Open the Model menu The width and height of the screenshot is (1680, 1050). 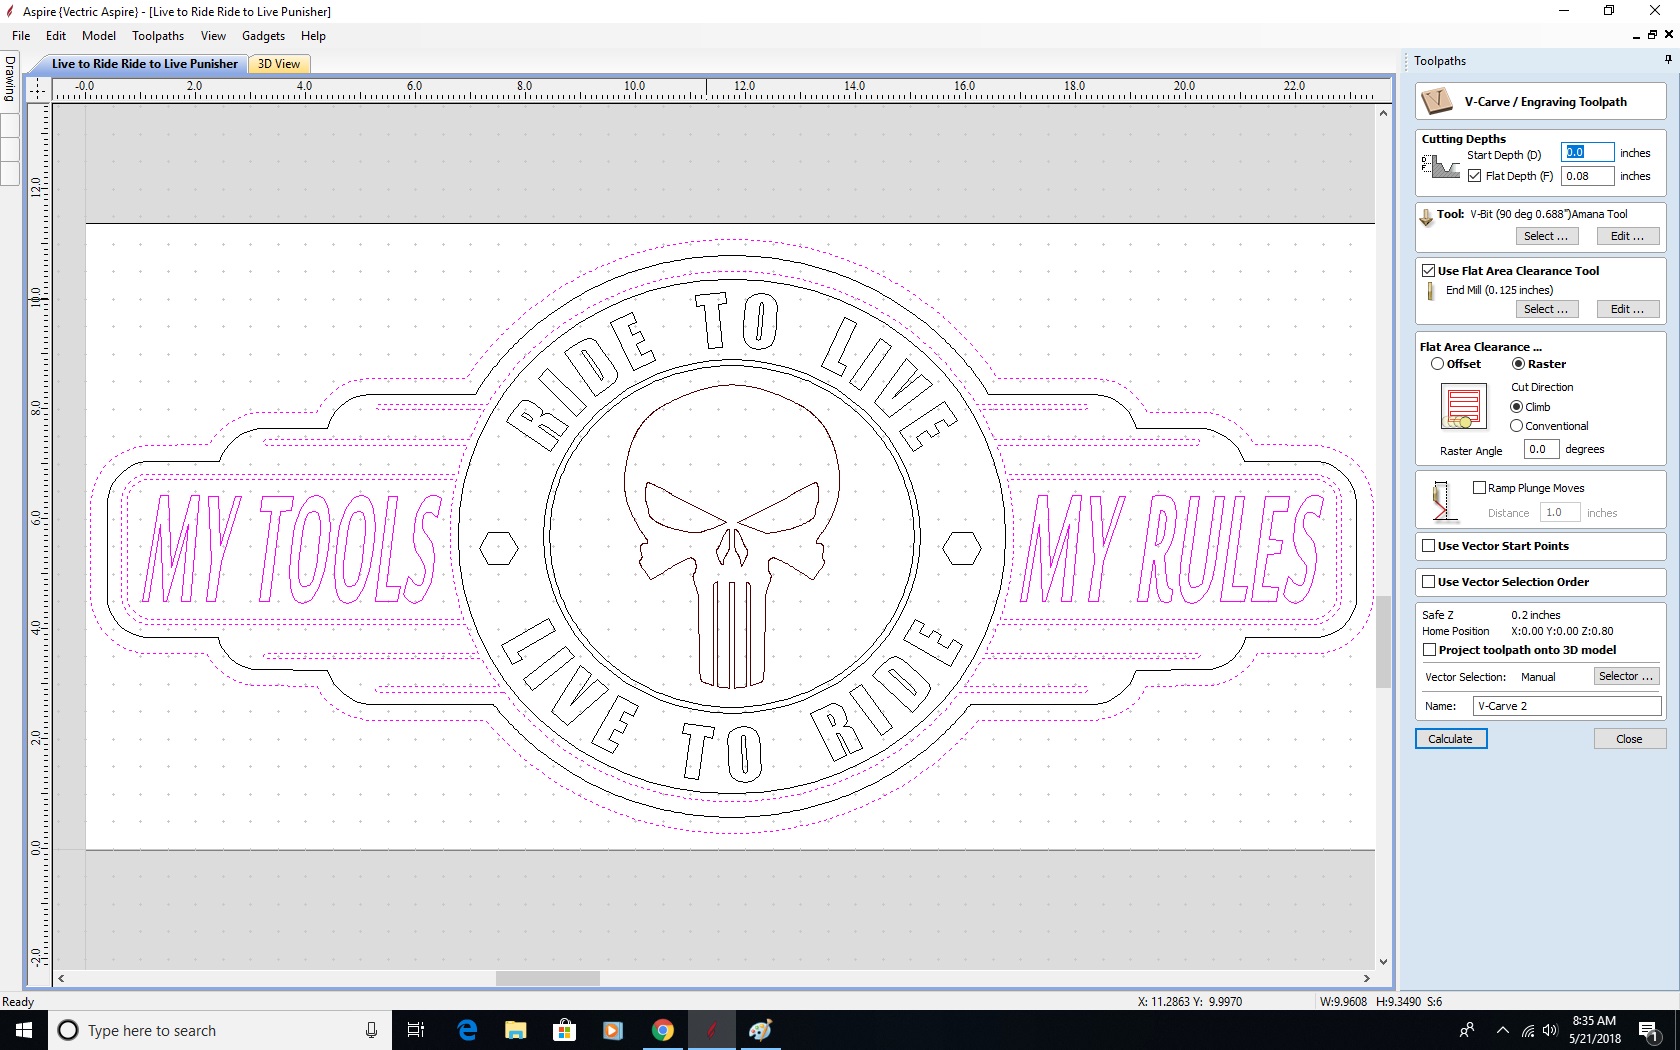click(x=99, y=36)
